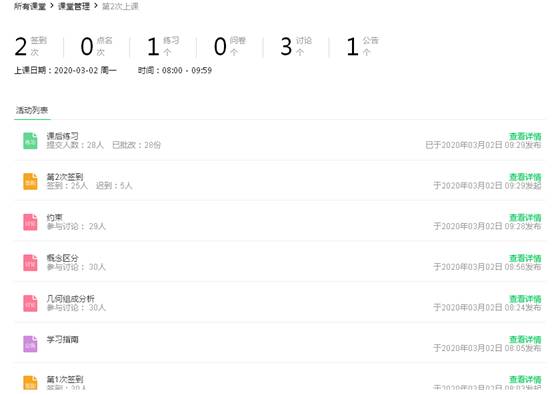View details for 几何组成分析
This screenshot has width=554, height=395.
[x=525, y=299]
